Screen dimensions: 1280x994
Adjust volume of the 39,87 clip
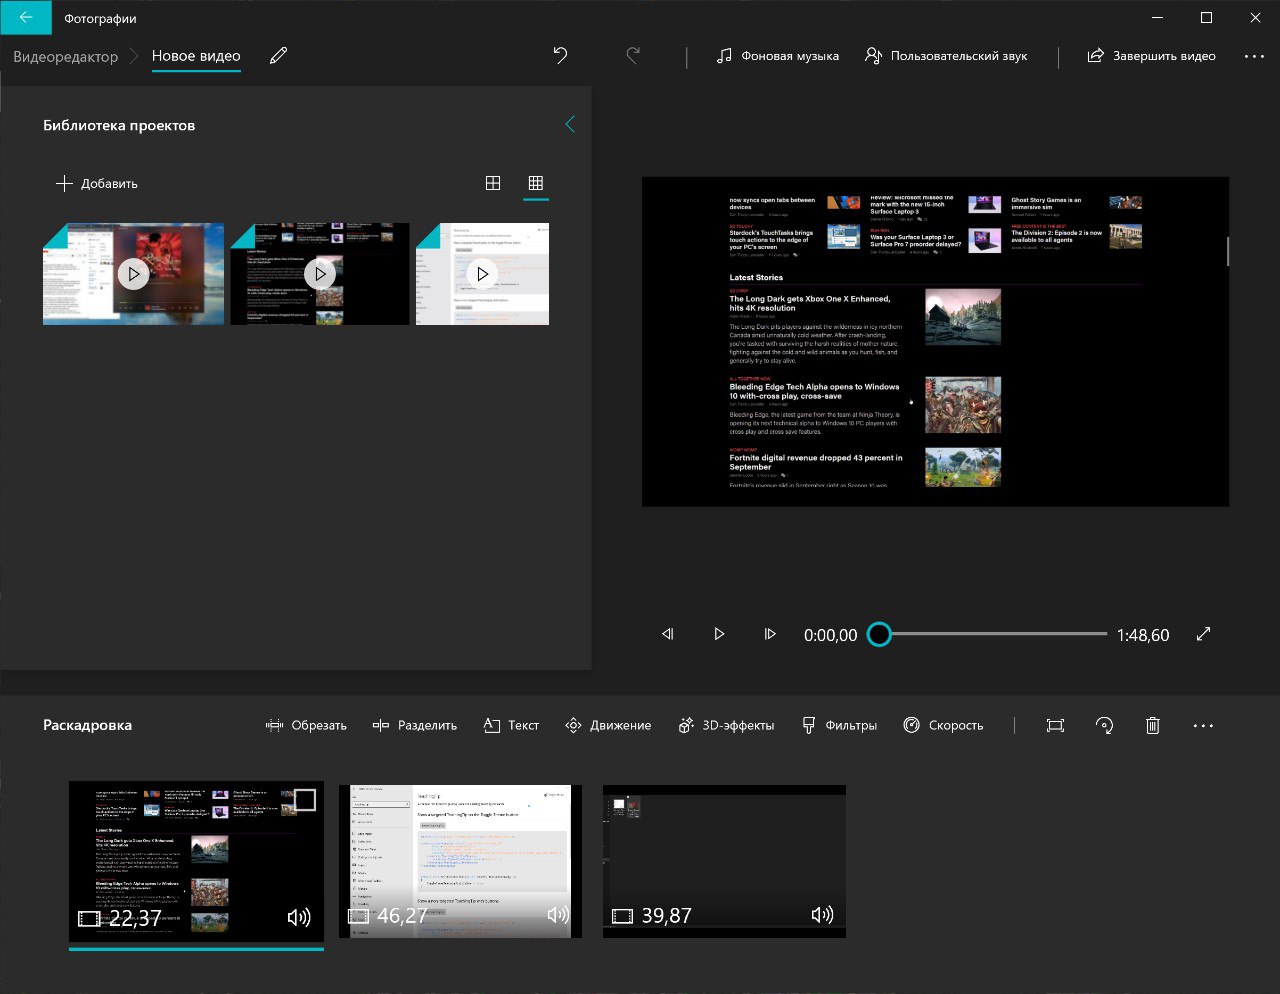822,915
